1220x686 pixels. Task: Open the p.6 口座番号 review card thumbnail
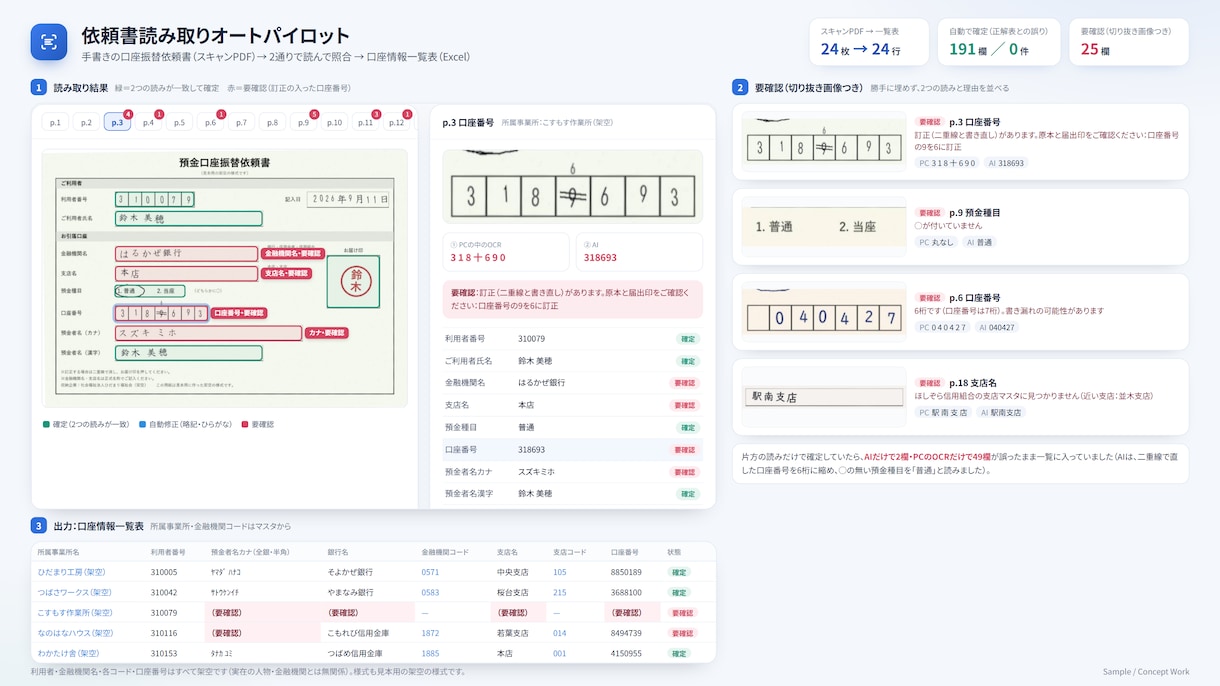point(823,314)
